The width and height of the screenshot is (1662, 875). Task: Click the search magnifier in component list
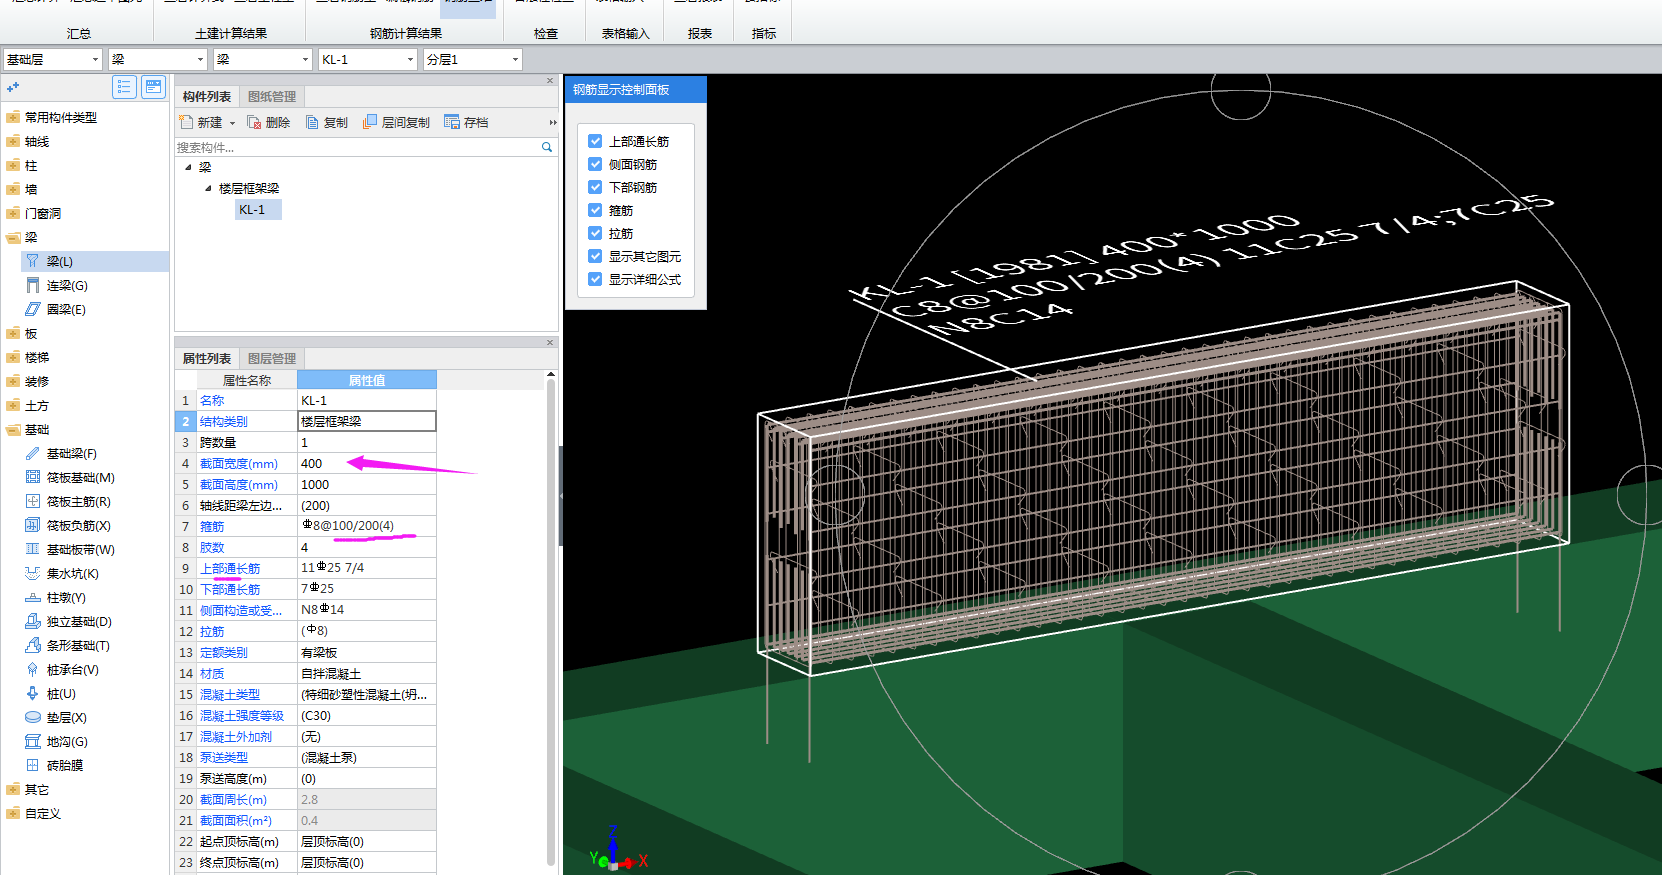(547, 147)
